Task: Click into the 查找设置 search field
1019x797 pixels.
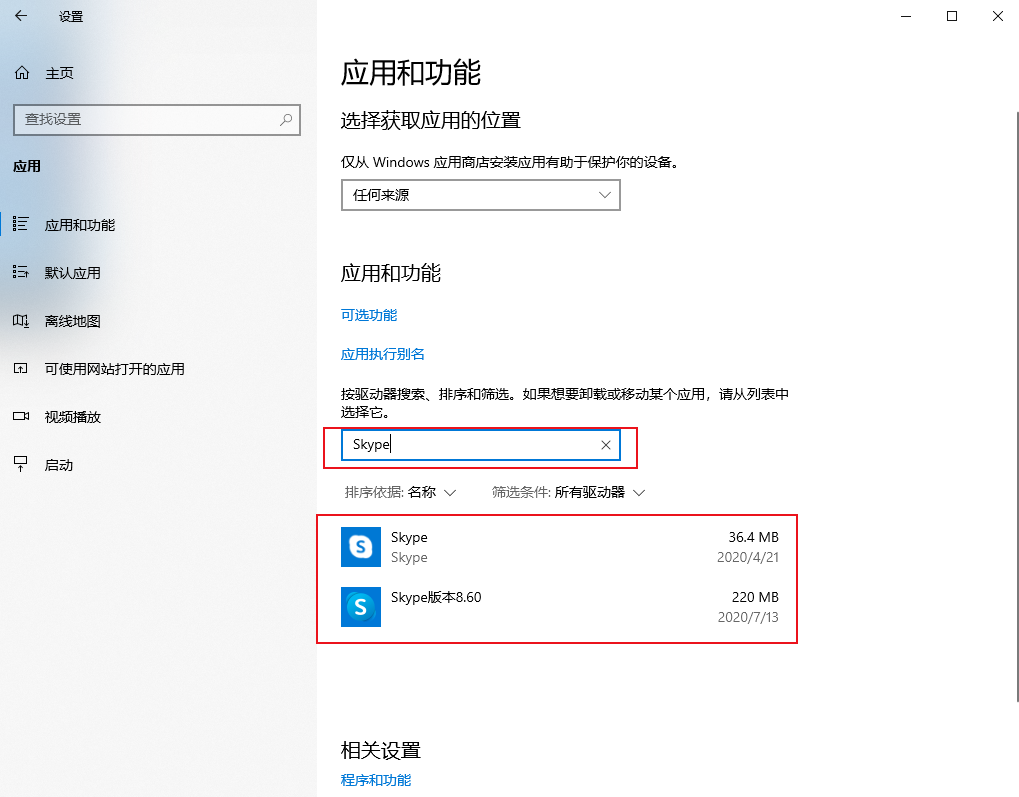Action: 157,120
